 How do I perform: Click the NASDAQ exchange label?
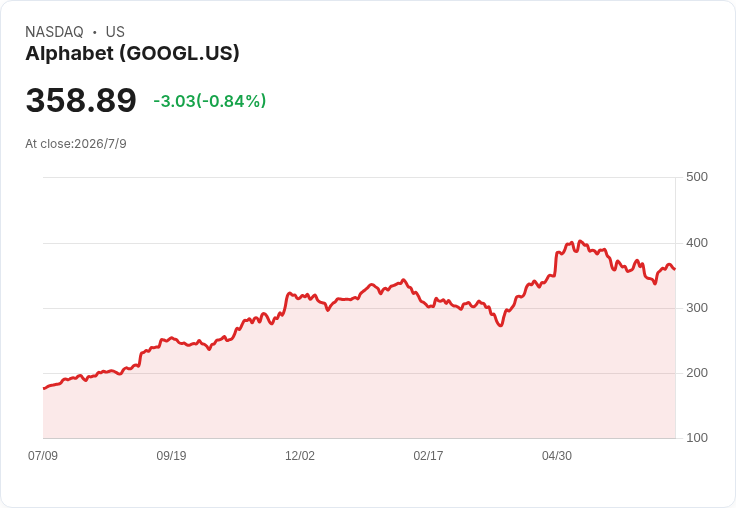click(x=54, y=31)
